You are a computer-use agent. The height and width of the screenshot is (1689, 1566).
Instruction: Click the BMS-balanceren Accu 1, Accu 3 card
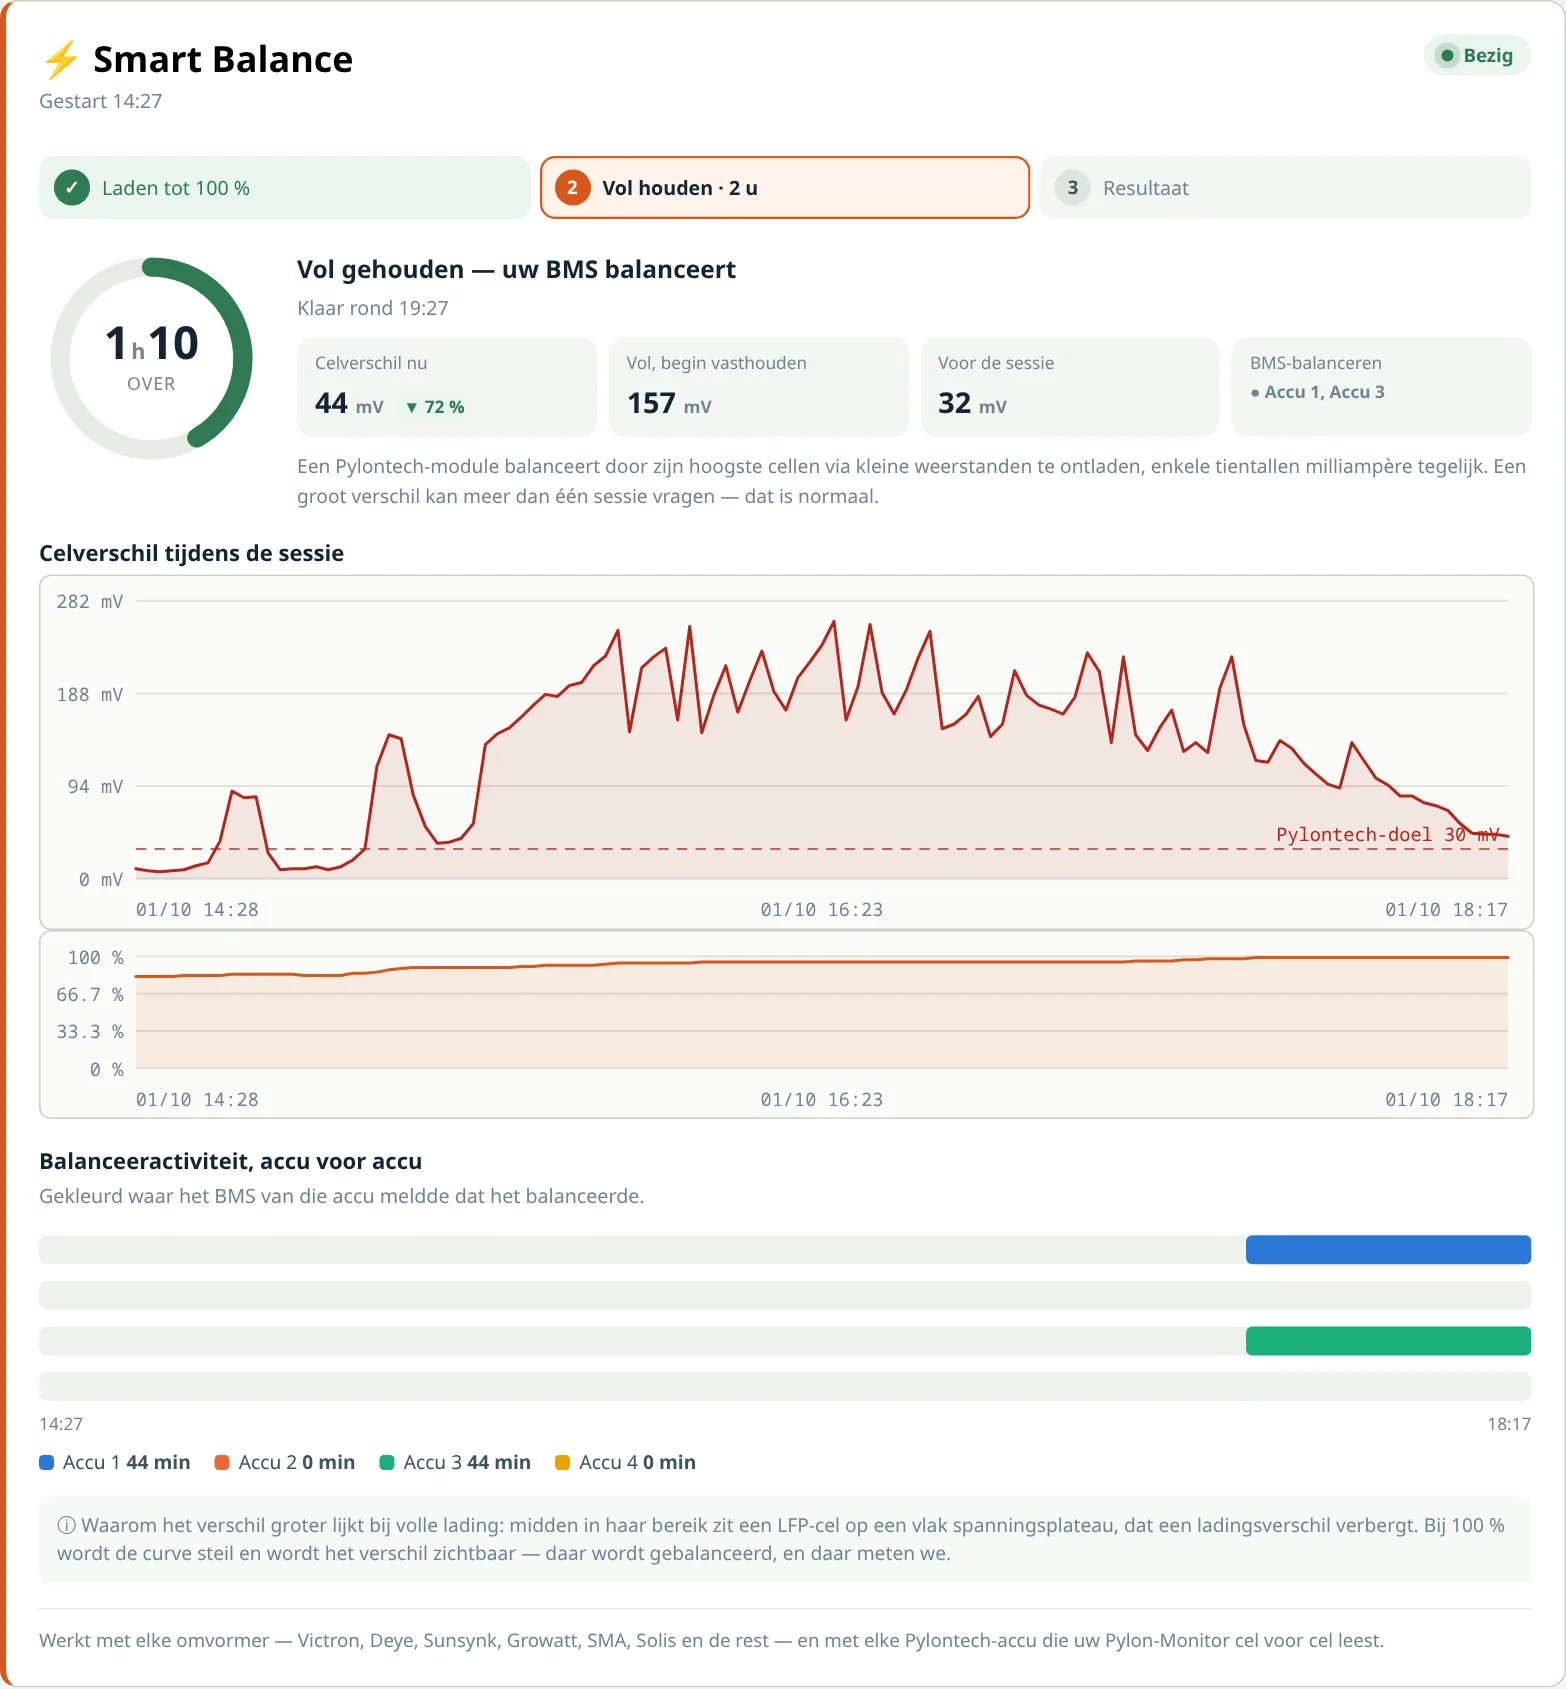[1381, 387]
